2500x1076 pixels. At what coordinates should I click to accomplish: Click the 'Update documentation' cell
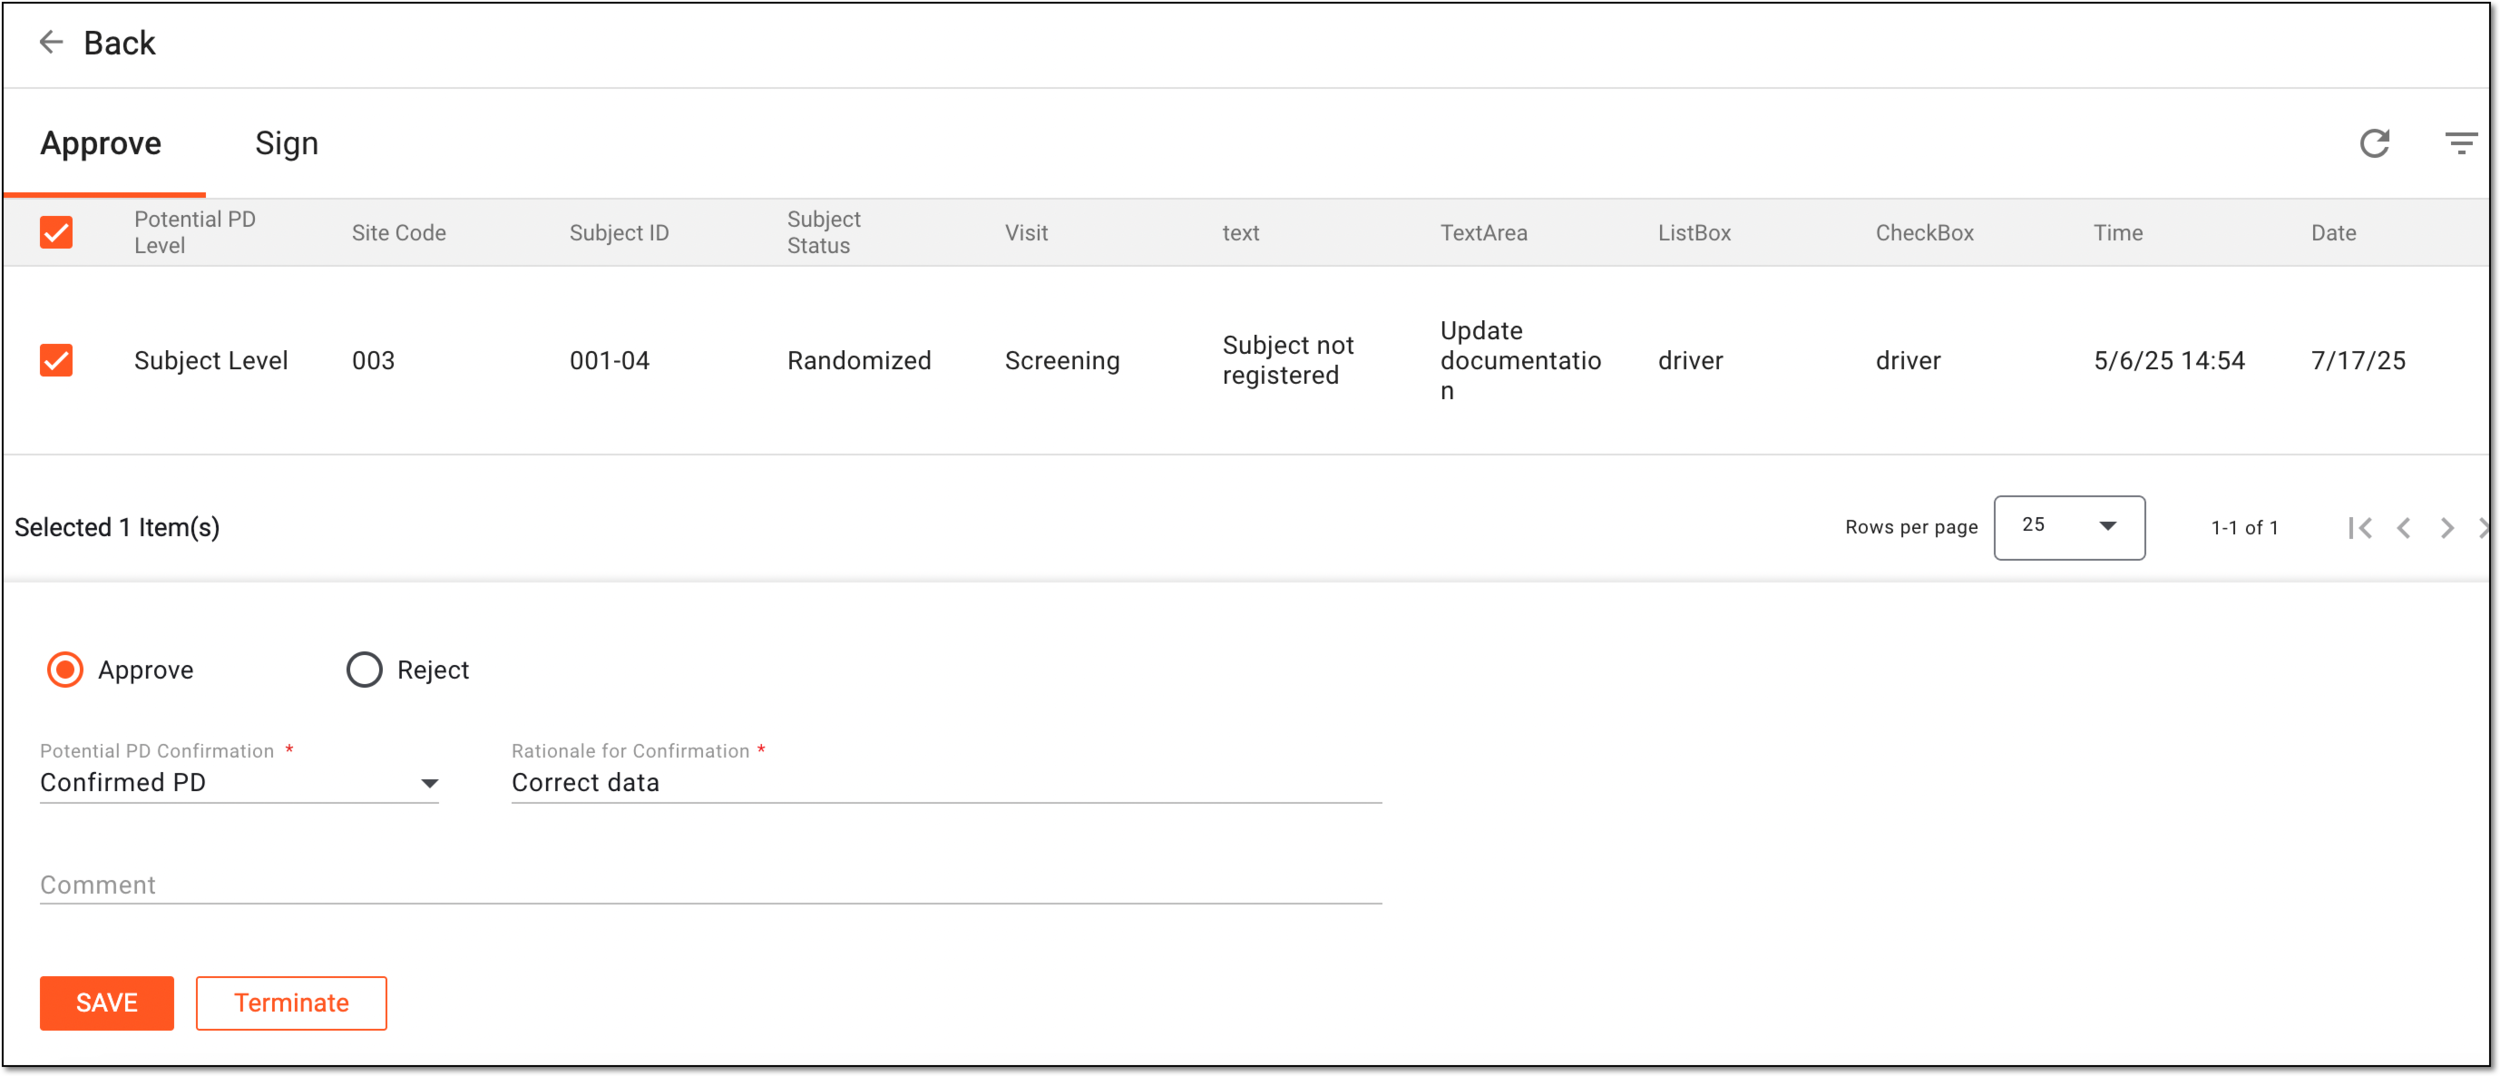1520,360
